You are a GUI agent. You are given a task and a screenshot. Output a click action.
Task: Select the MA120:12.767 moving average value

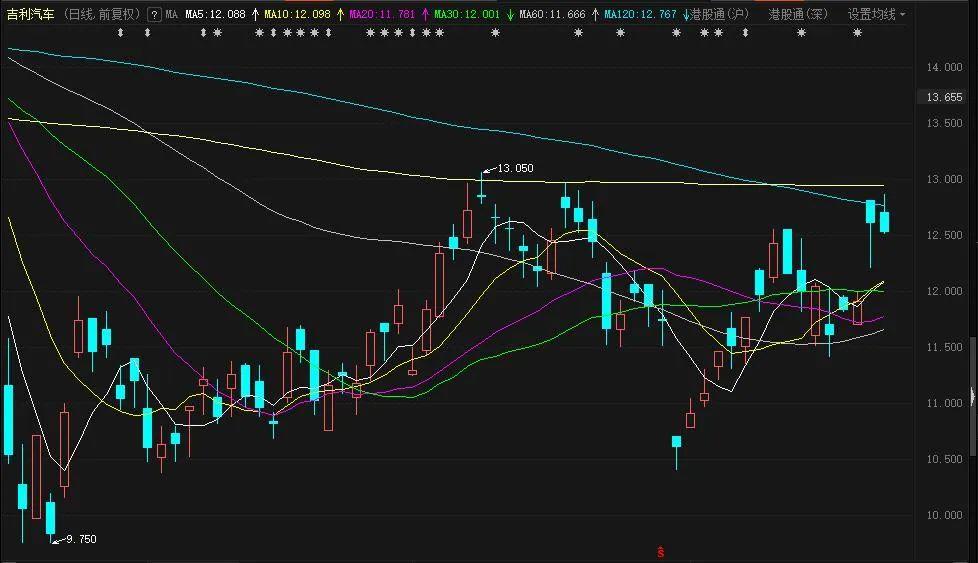coord(640,14)
